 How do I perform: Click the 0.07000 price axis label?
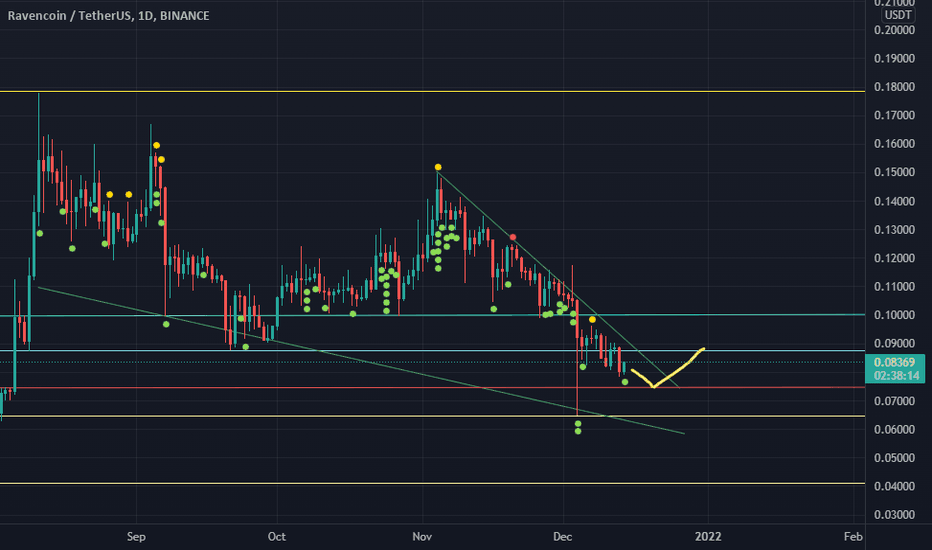click(x=894, y=401)
